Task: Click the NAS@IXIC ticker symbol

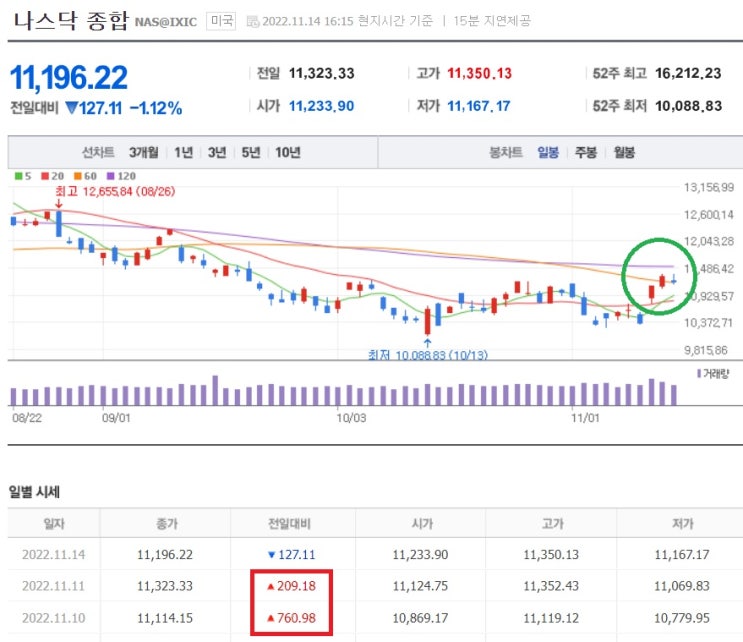Action: [x=166, y=22]
